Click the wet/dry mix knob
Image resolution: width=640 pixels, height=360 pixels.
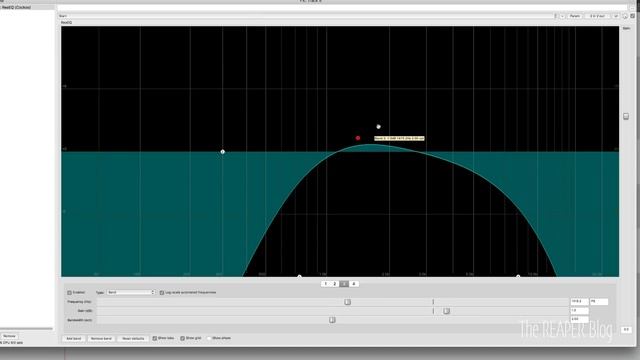coord(625,16)
